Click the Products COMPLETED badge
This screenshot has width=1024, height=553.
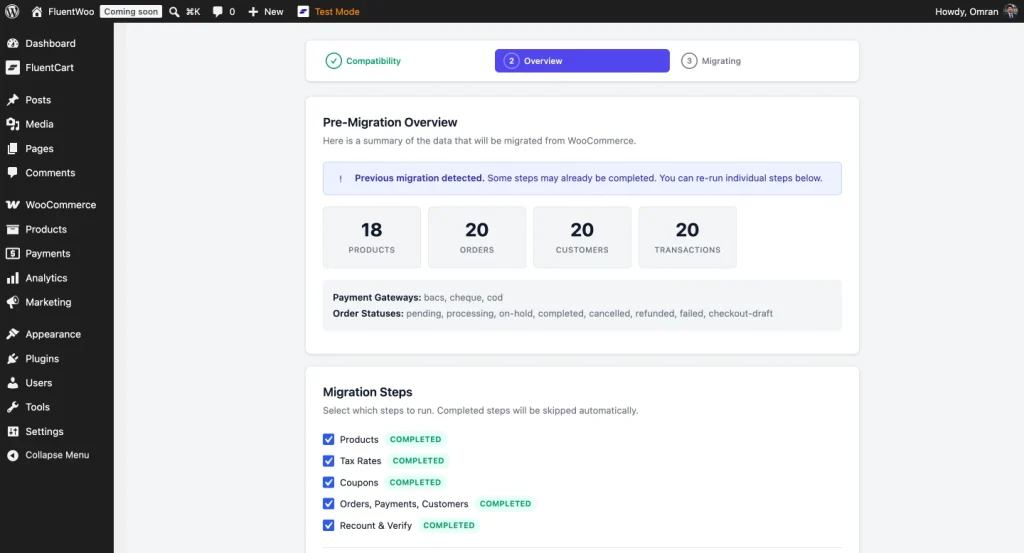[x=415, y=439]
